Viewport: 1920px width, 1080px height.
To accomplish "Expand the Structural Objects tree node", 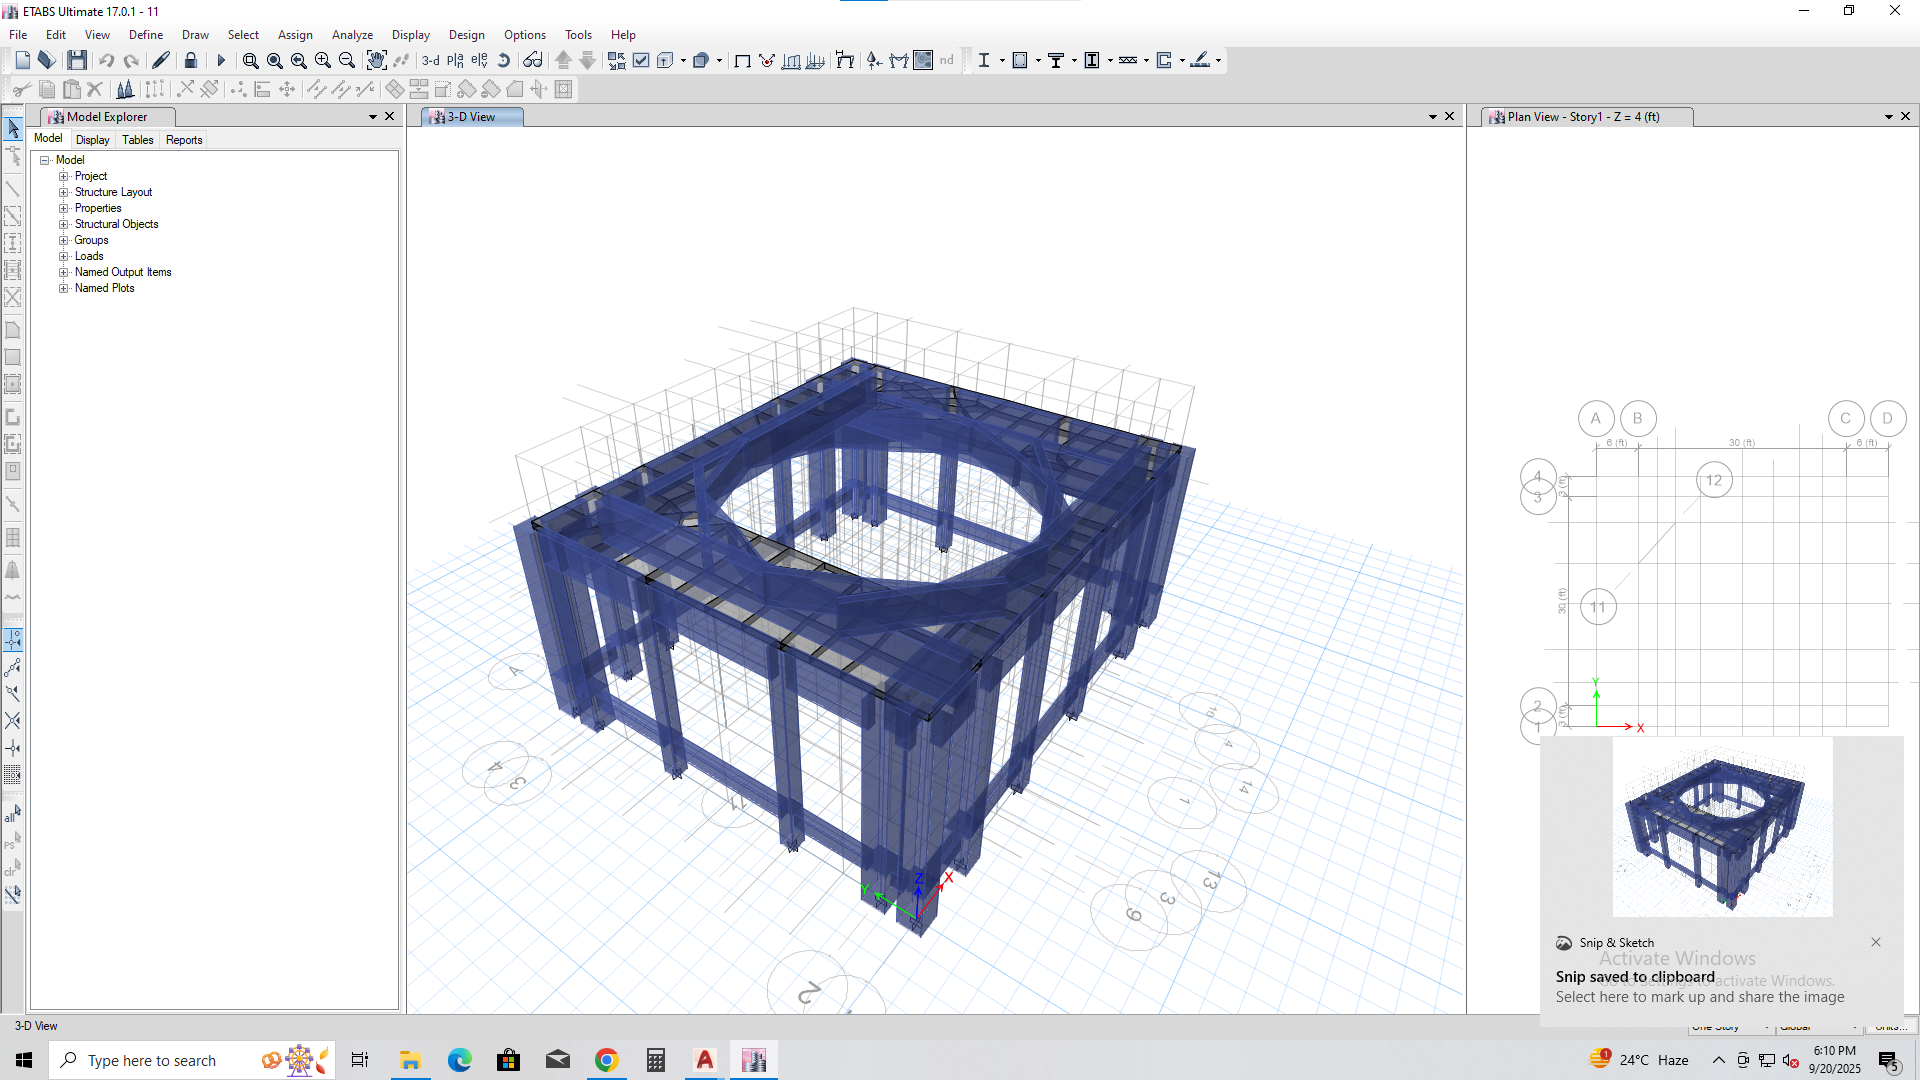I will coord(64,224).
